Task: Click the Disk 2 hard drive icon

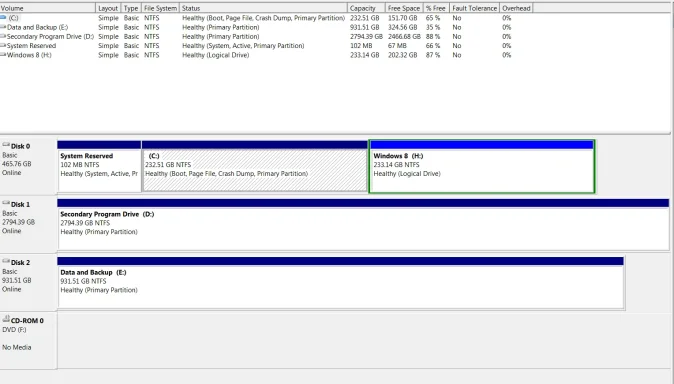Action: point(6,261)
